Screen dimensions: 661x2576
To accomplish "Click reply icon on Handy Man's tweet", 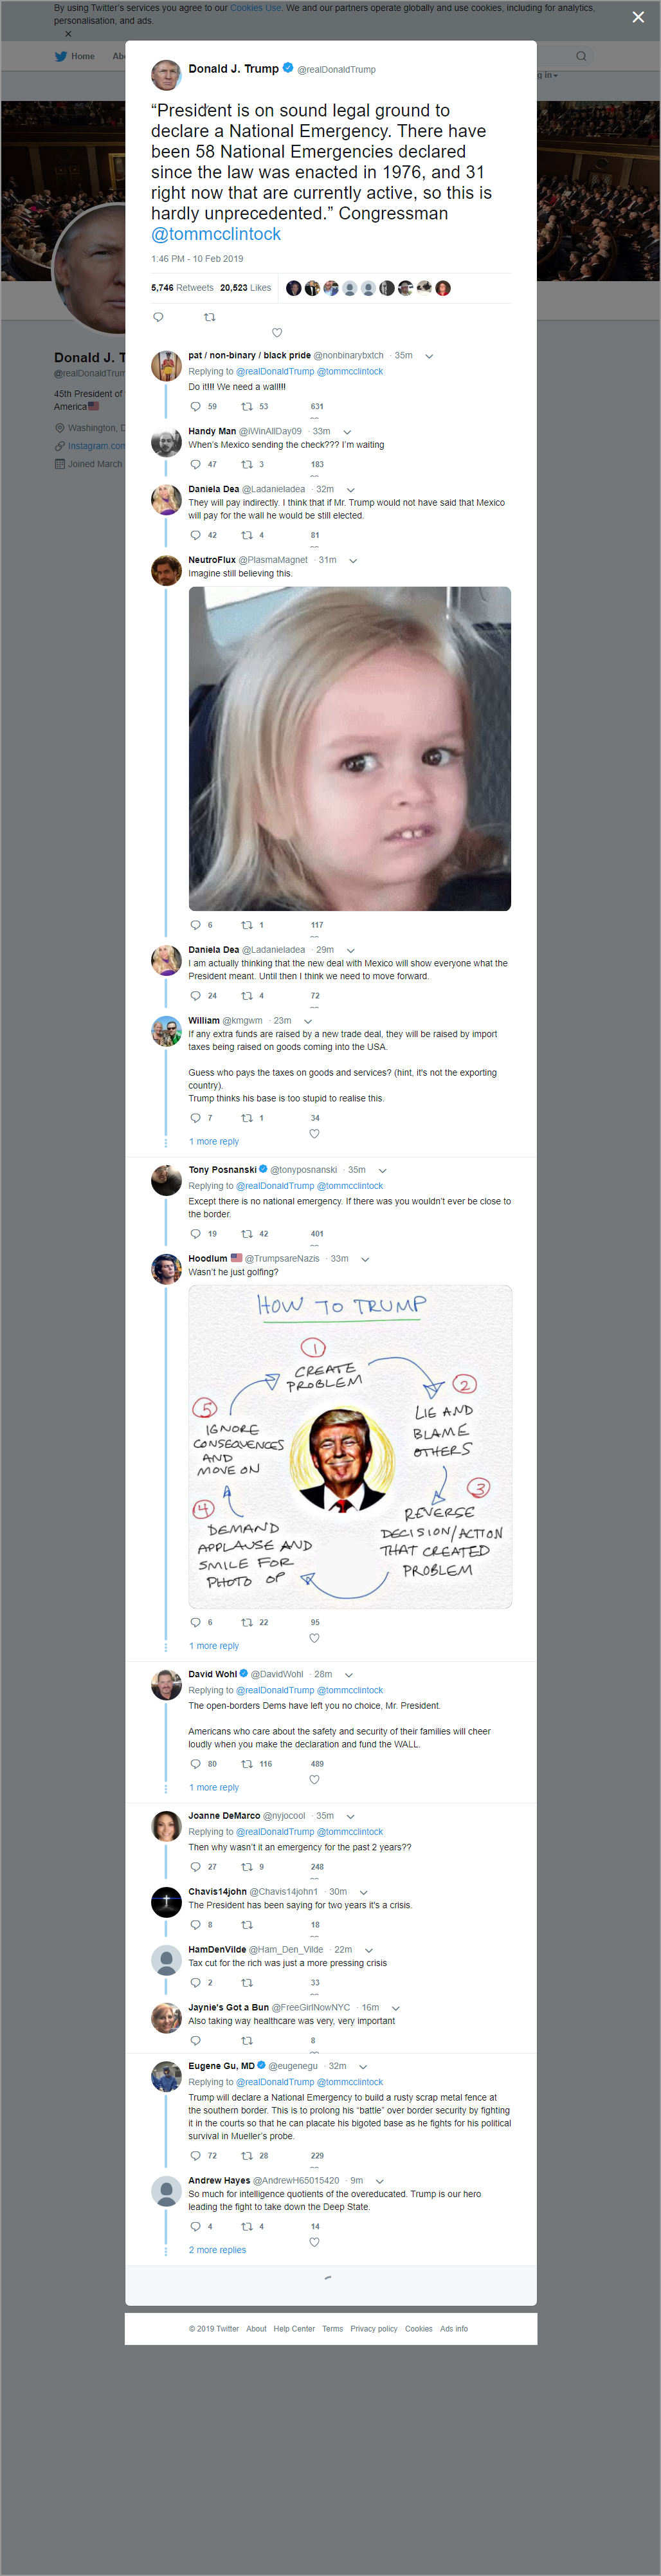I will coord(195,464).
